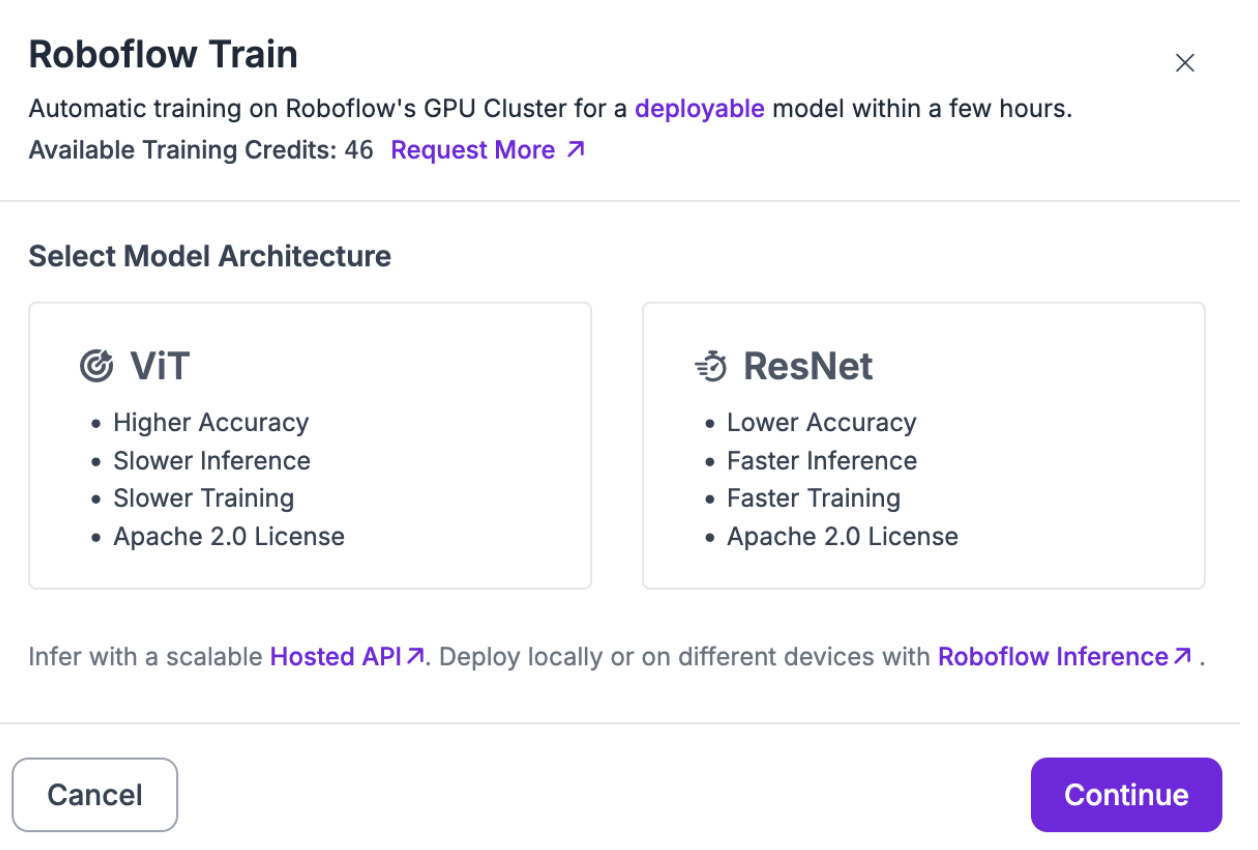Follow the deployable link
This screenshot has height=850, width=1258.
[700, 109]
